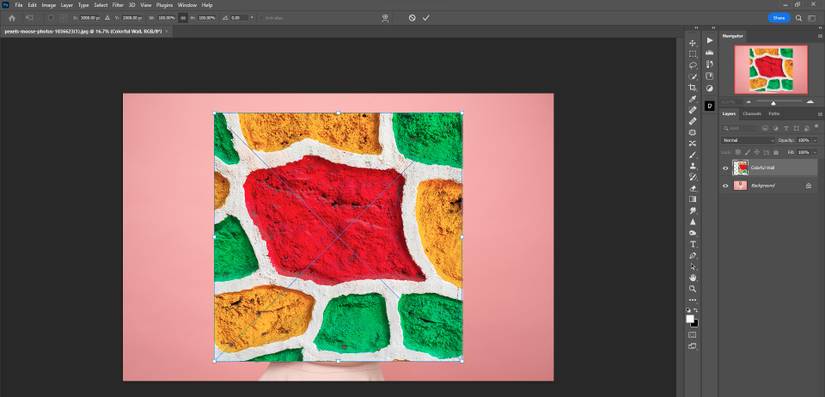The height and width of the screenshot is (397, 825).
Task: Toggle the Anti-alias checkbox
Action: 261,18
